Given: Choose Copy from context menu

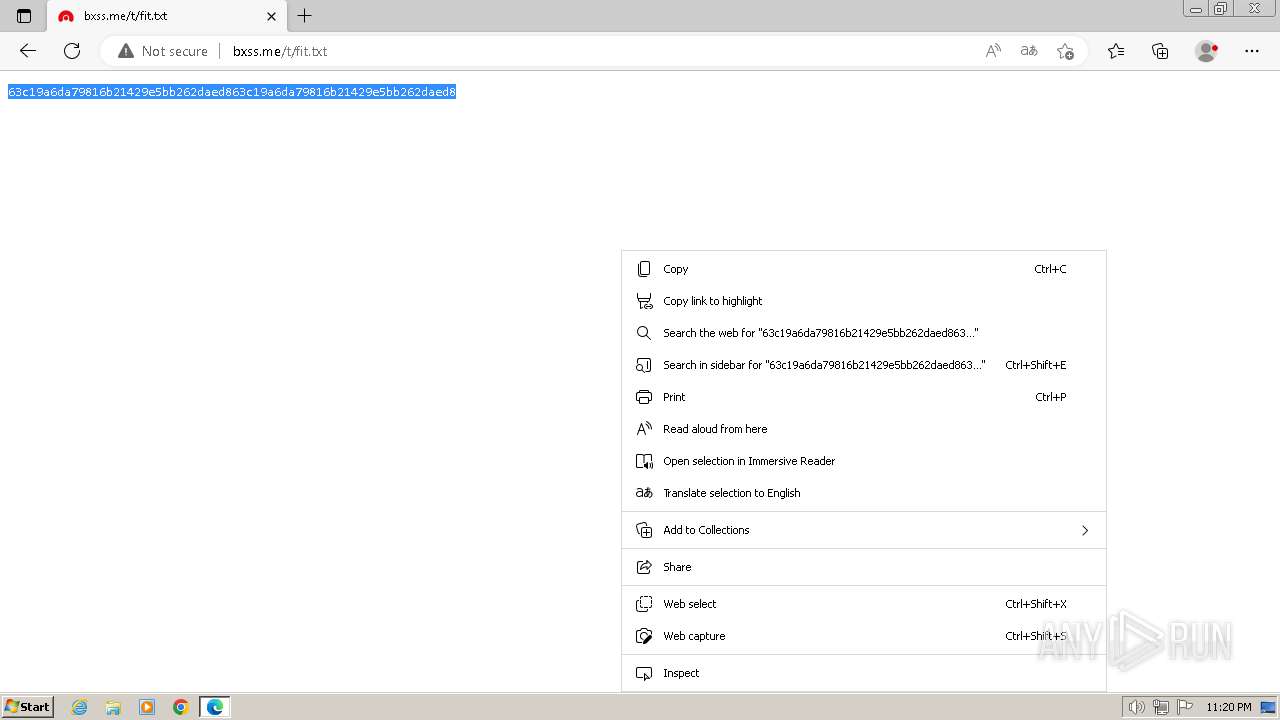Looking at the screenshot, I should (x=864, y=269).
